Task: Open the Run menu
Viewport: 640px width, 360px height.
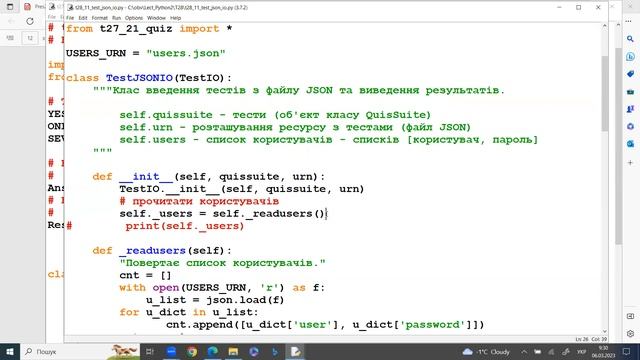Action: (116, 18)
